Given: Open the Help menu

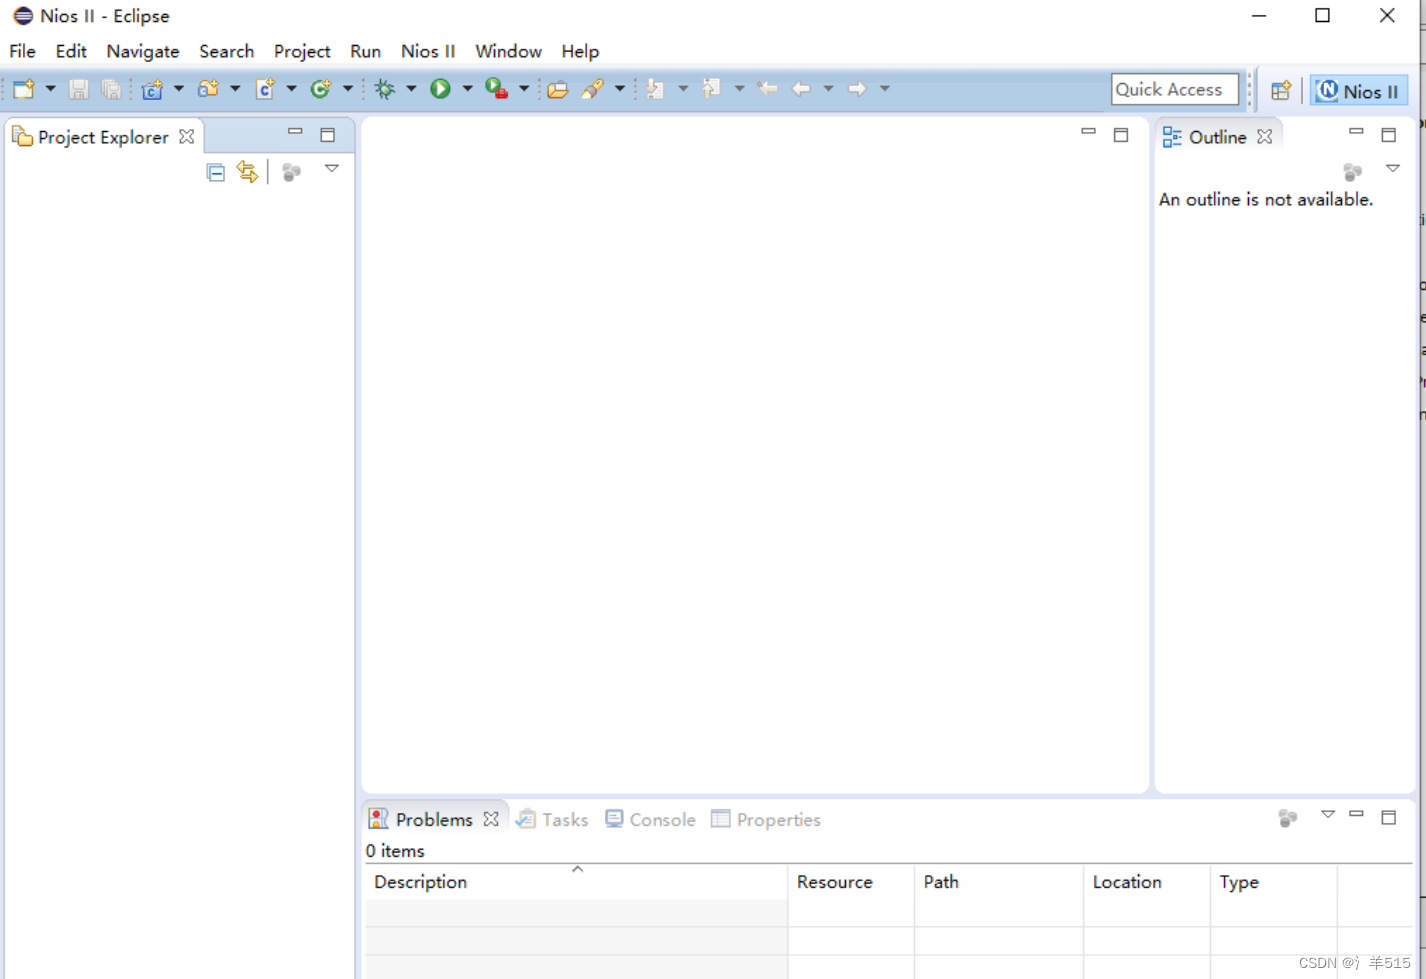Looking at the screenshot, I should point(580,51).
